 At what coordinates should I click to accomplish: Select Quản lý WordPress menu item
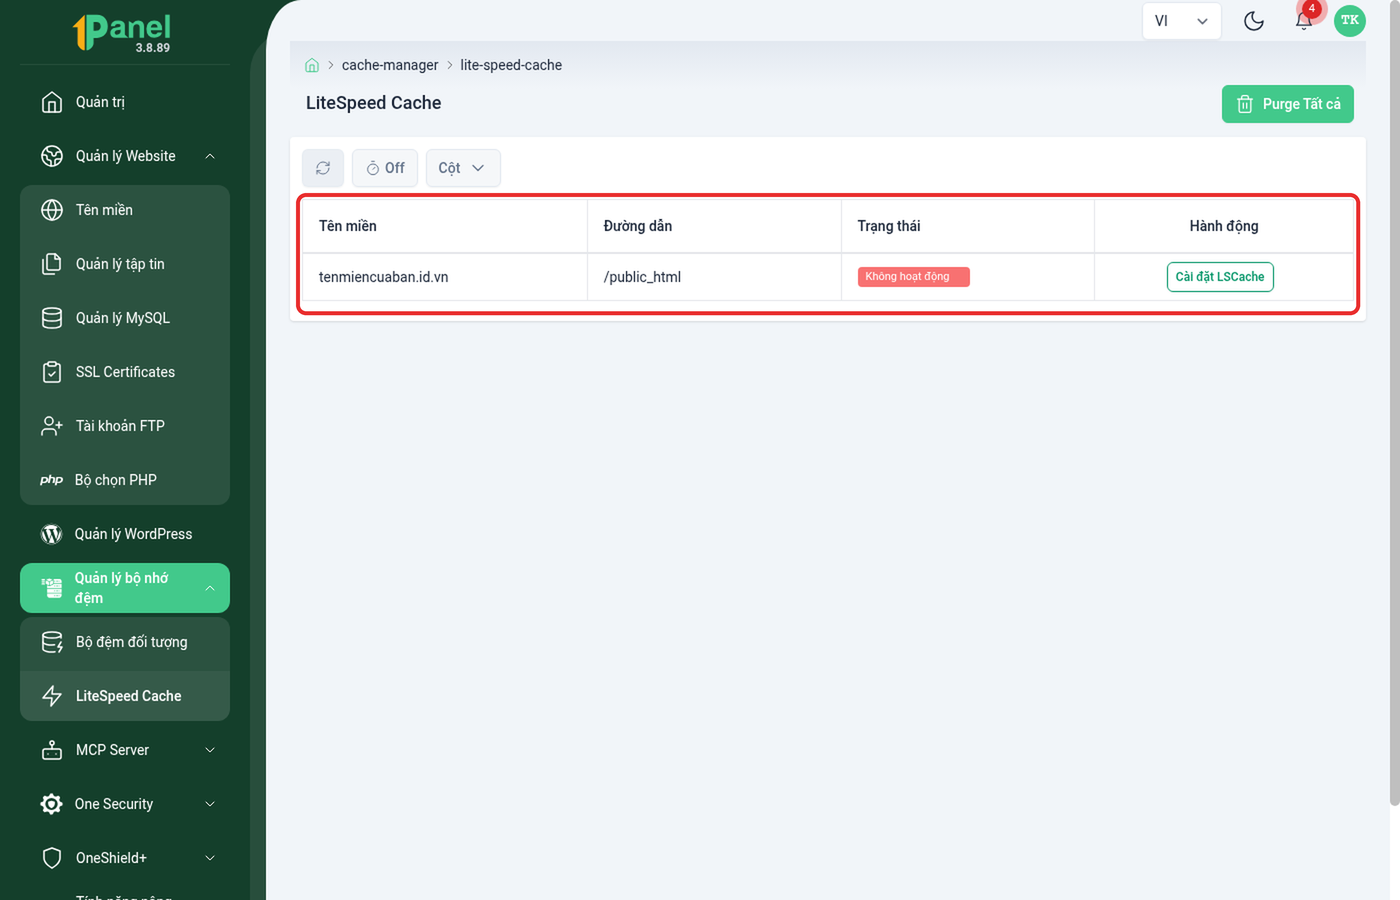point(125,534)
